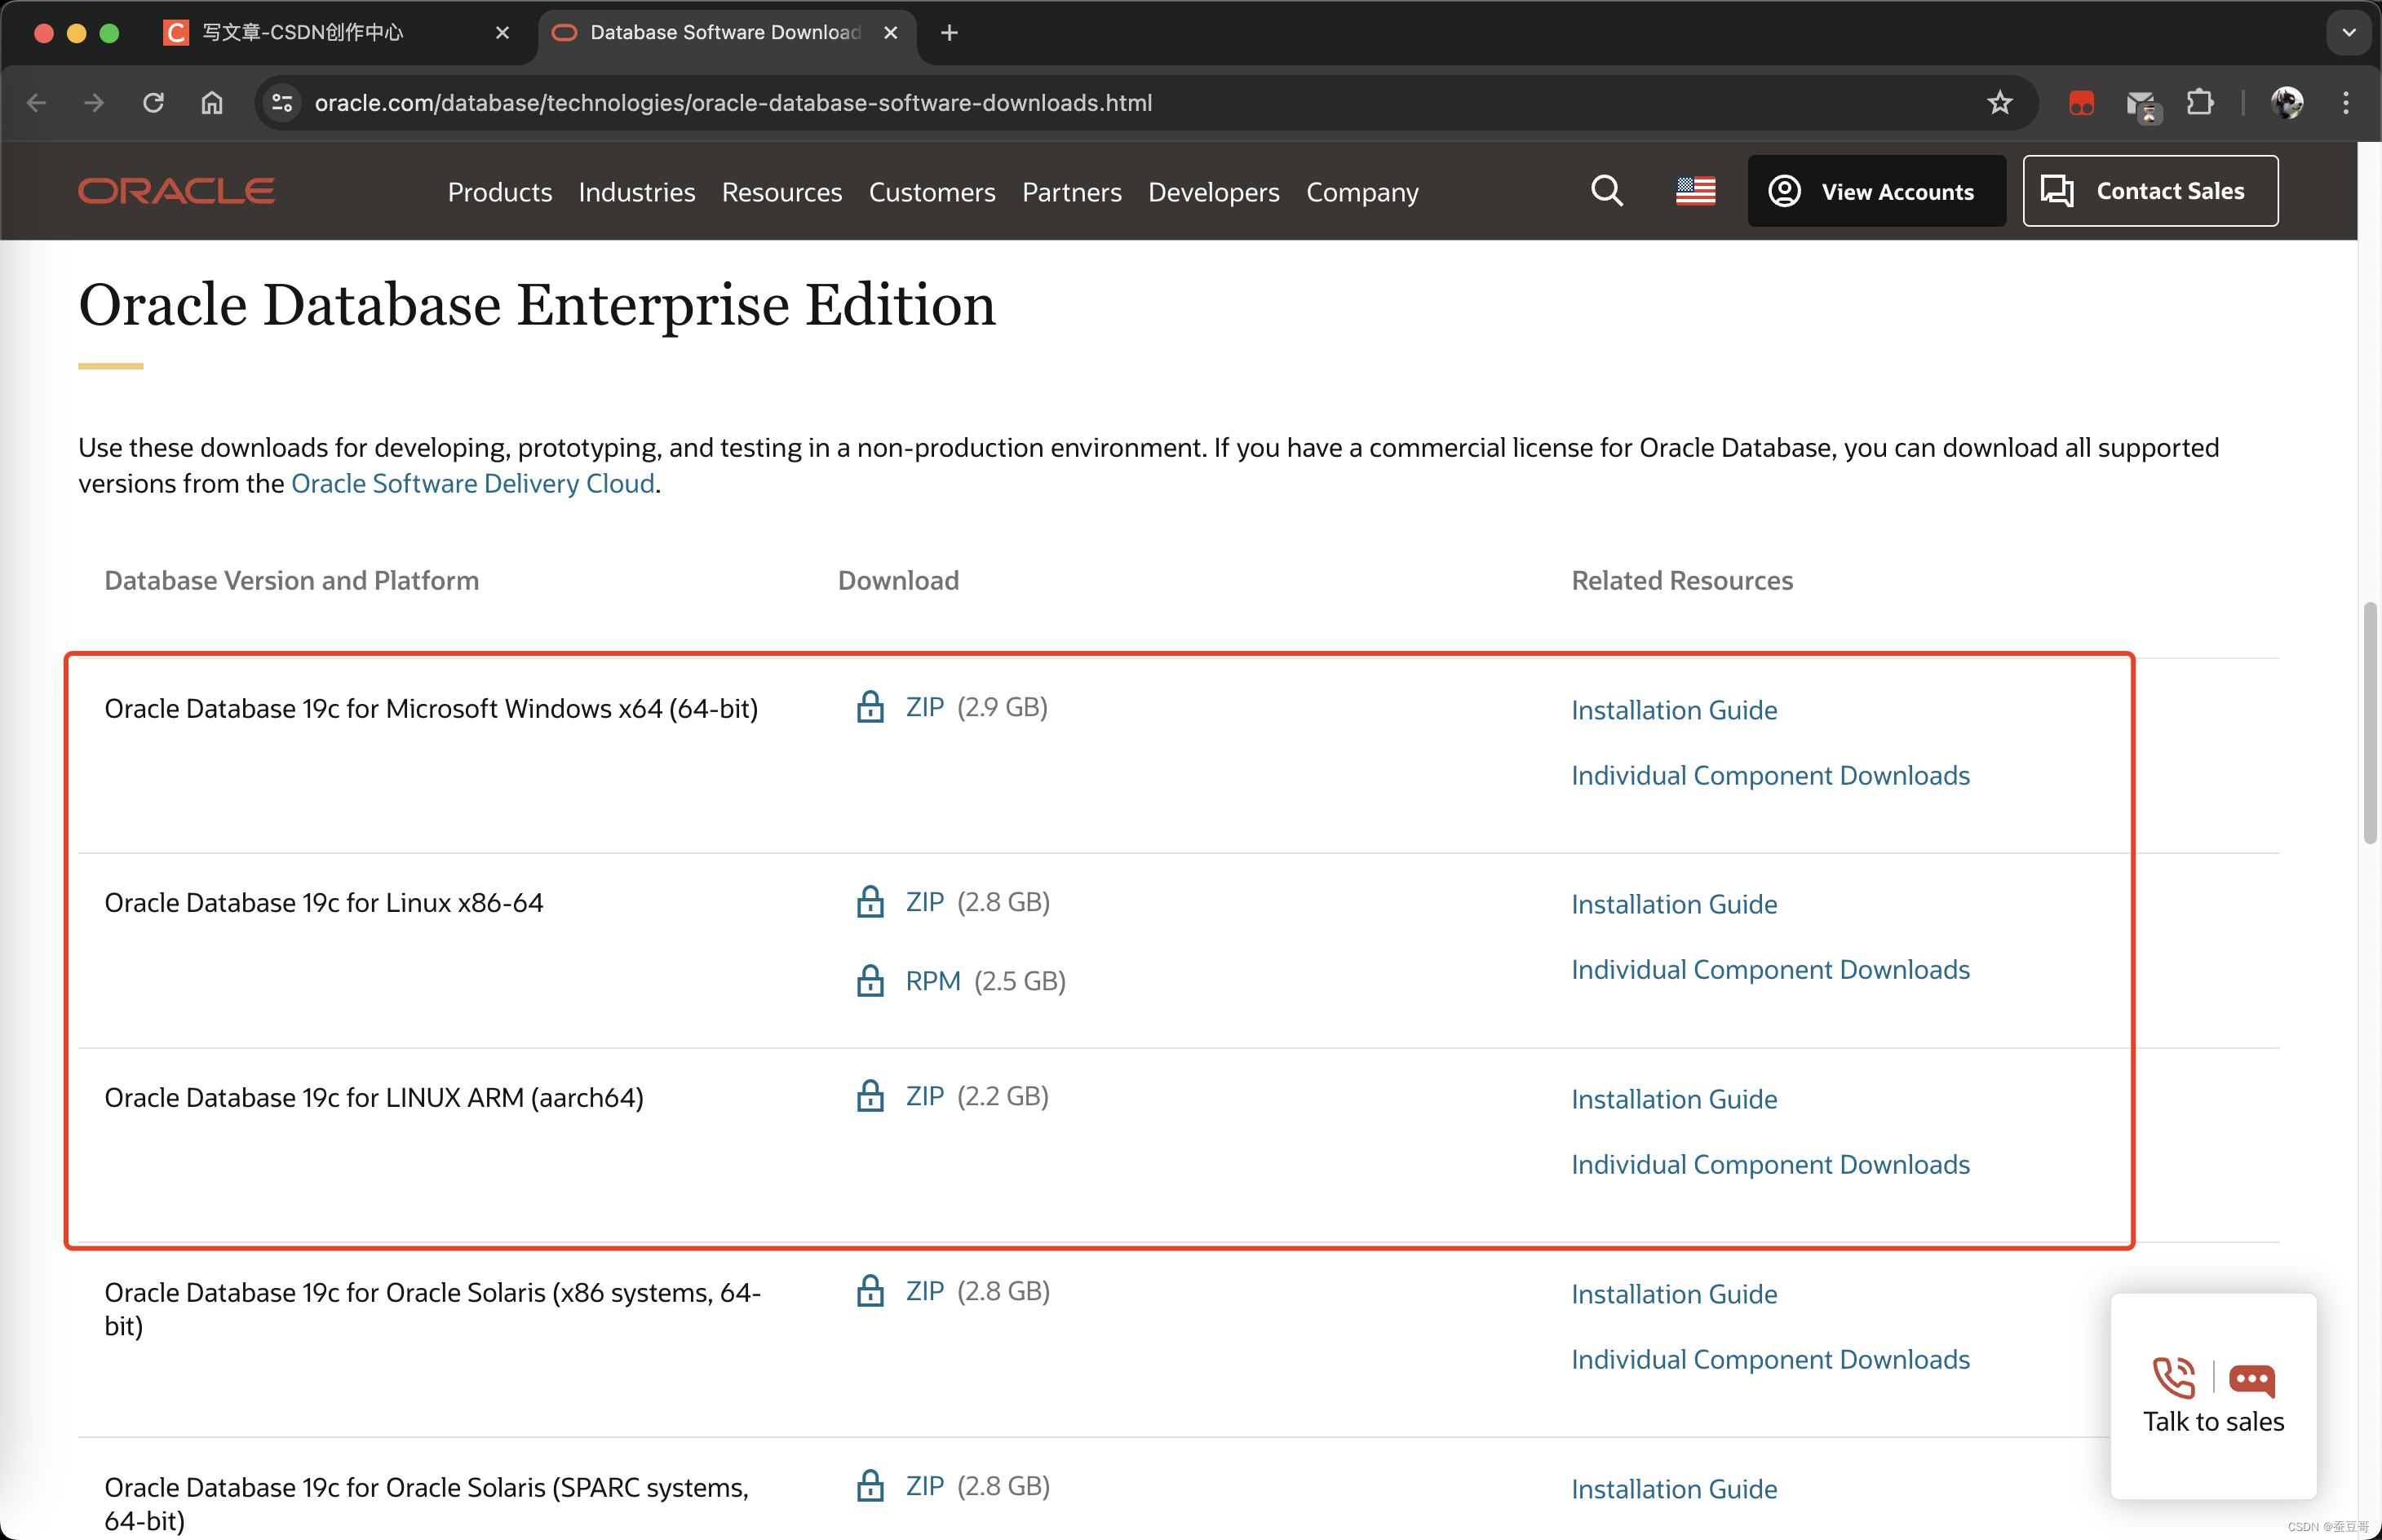Screen dimensions: 2382x1540
Task: Open Installation Guide for LINUX ARM
Action: click(x=1674, y=1099)
